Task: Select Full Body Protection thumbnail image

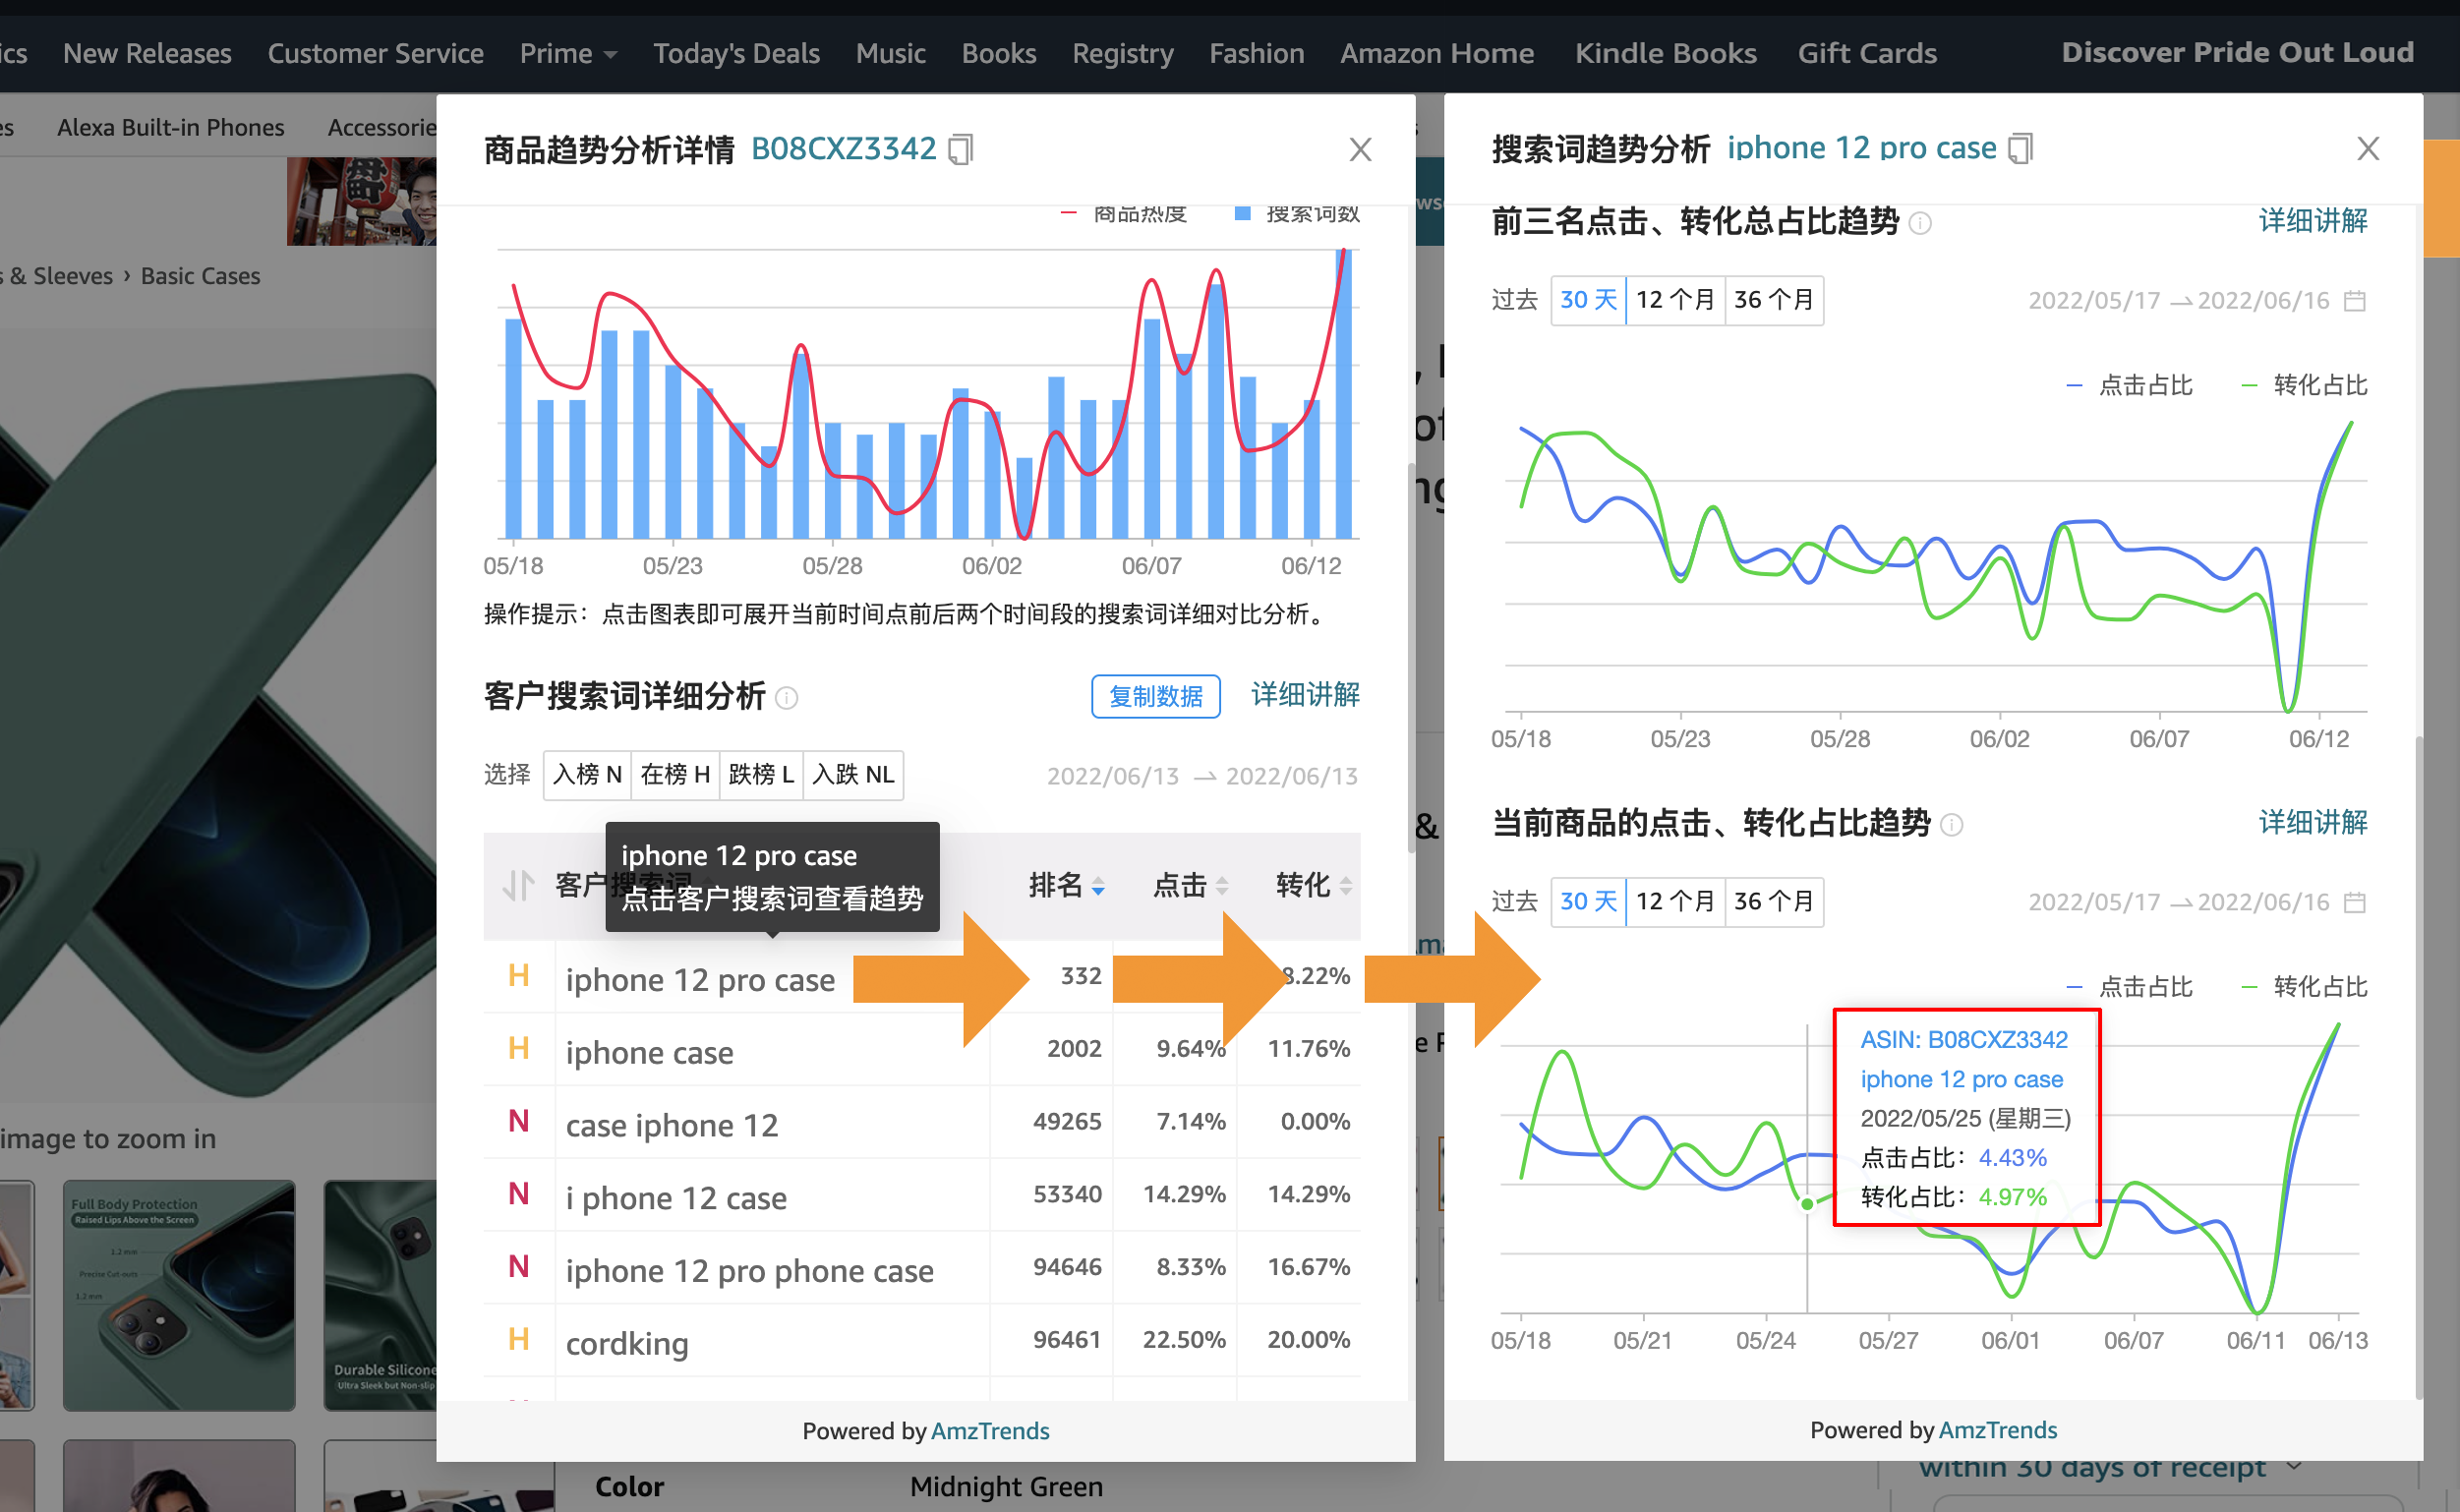Action: click(x=179, y=1295)
